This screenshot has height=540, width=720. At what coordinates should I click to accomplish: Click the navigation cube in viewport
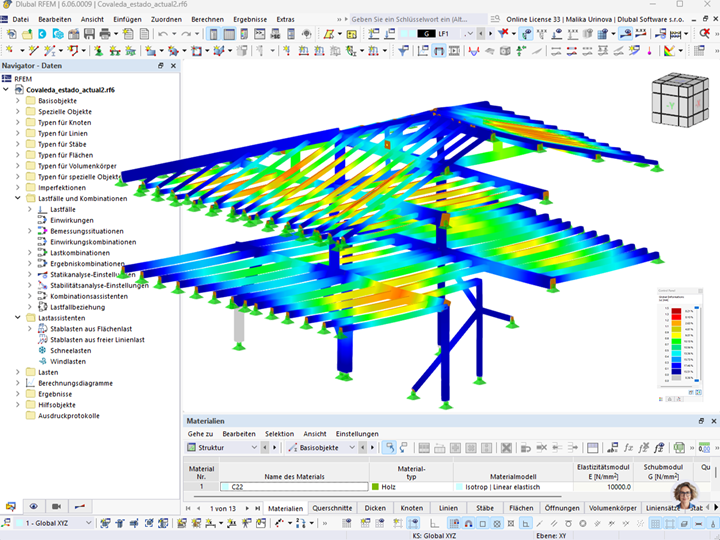point(680,100)
